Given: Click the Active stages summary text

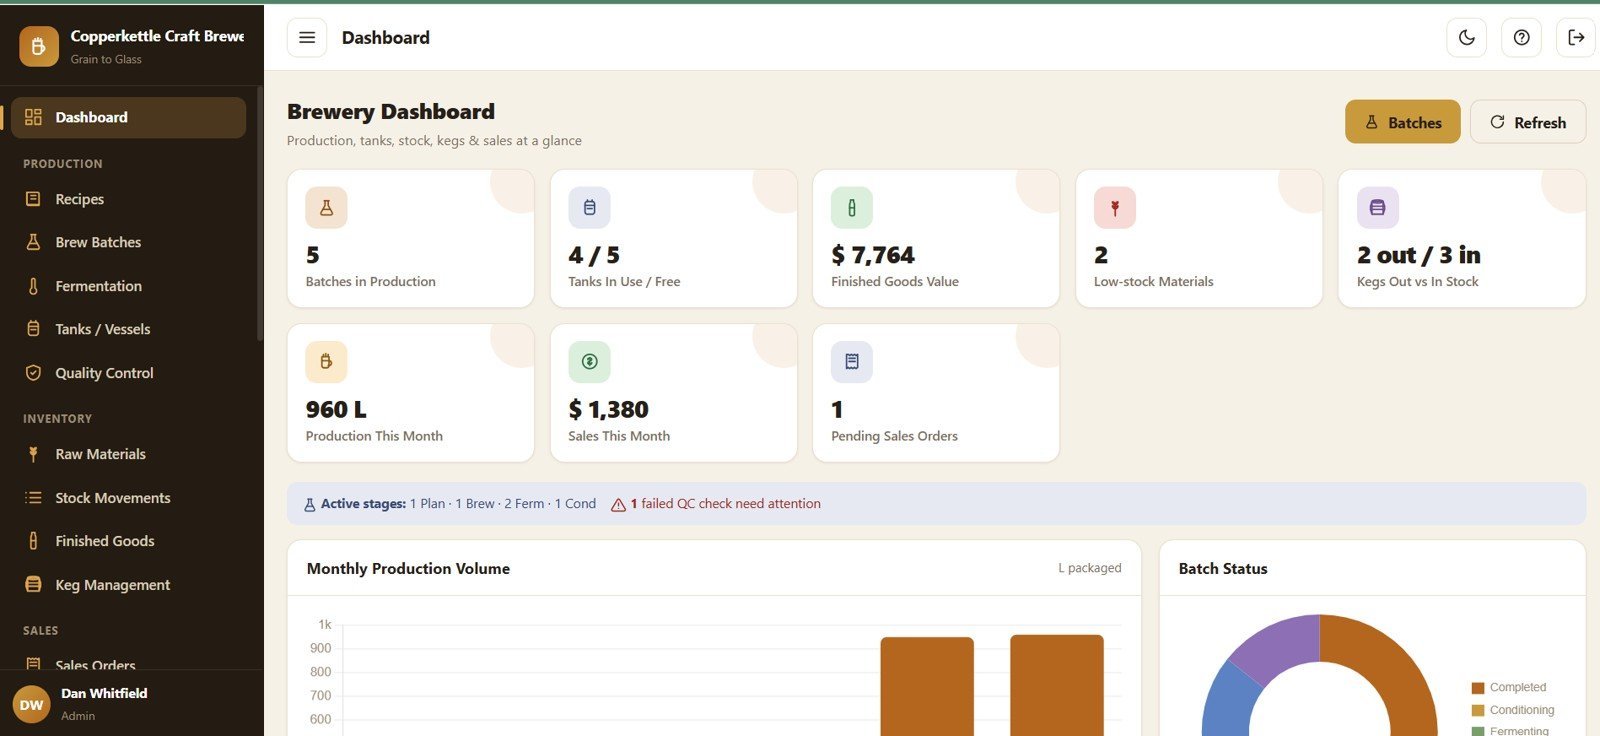Looking at the screenshot, I should coord(458,504).
